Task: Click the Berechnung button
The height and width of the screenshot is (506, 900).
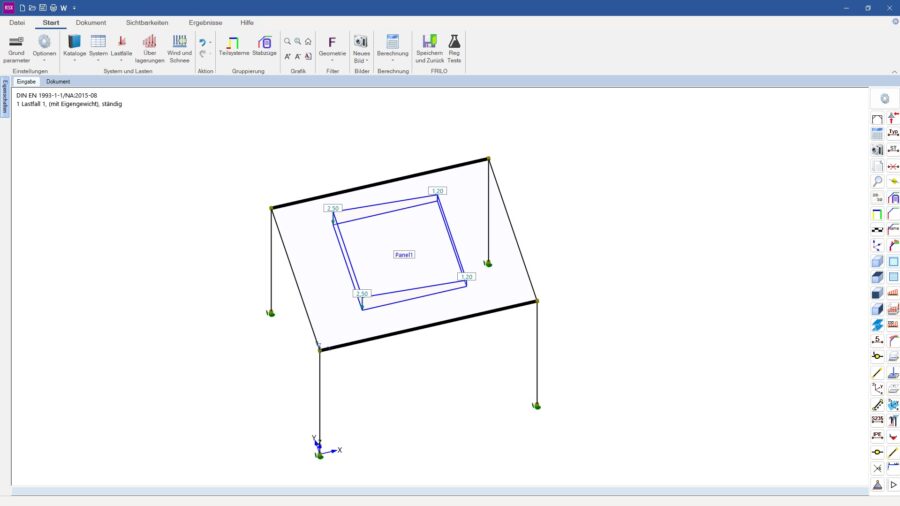Action: [393, 47]
